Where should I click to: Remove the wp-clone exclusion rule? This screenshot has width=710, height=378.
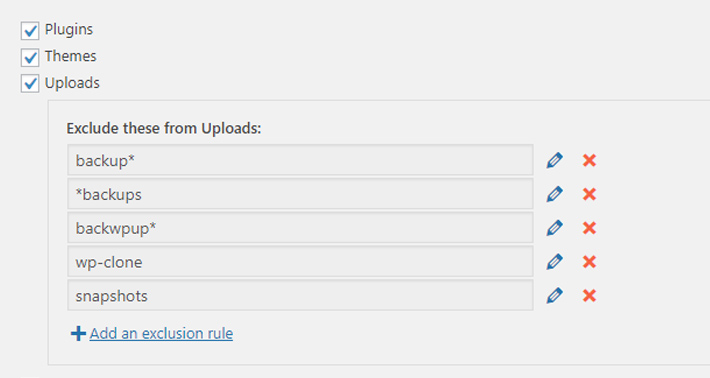click(x=589, y=262)
